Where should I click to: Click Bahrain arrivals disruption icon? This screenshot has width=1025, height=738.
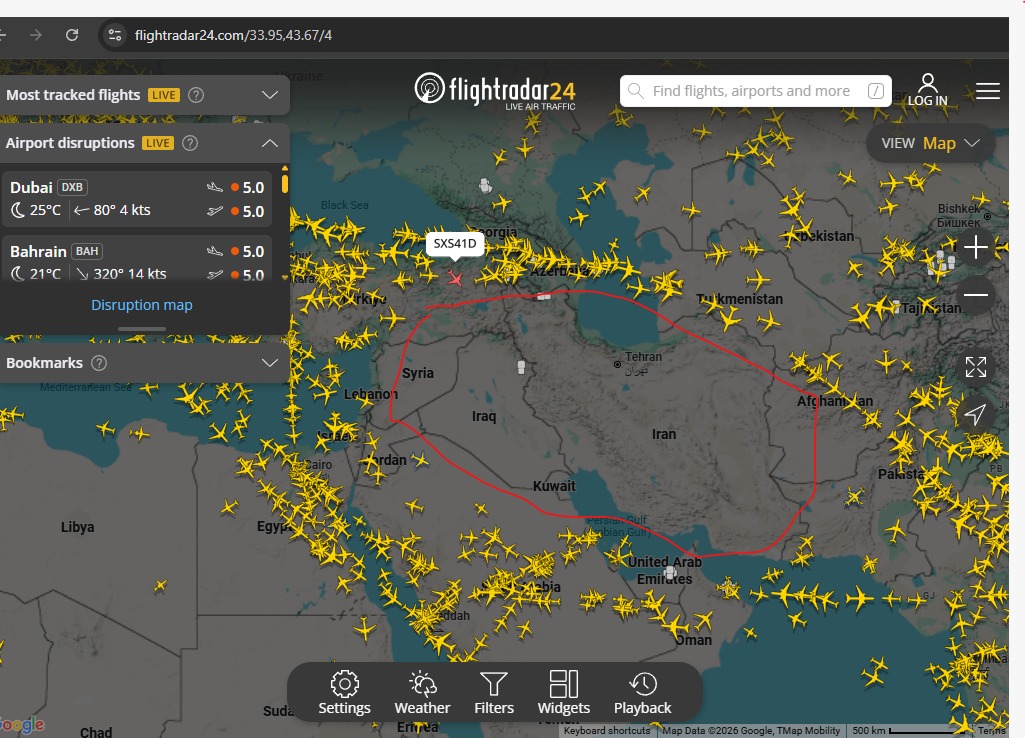[215, 251]
